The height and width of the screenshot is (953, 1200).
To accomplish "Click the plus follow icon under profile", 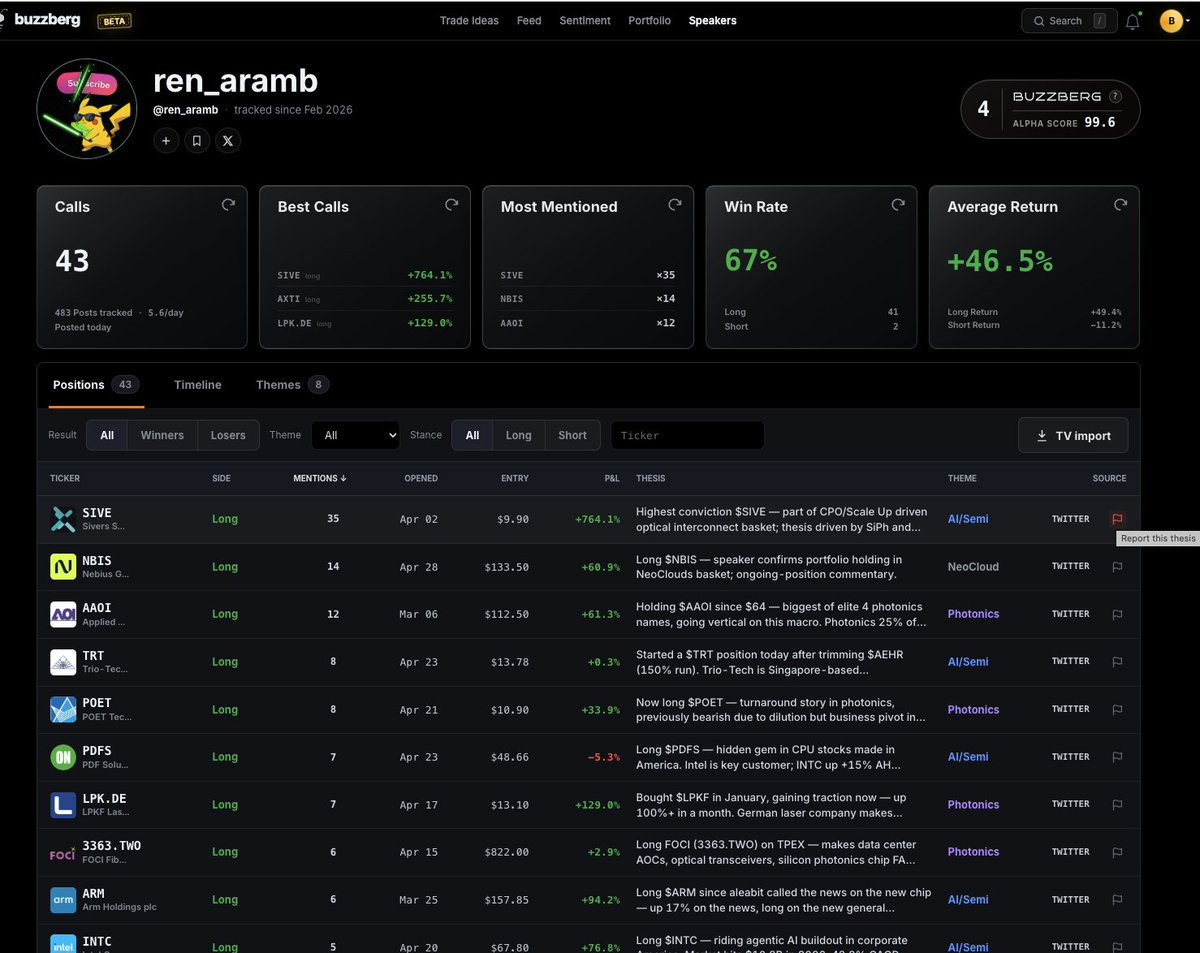I will click(x=166, y=141).
